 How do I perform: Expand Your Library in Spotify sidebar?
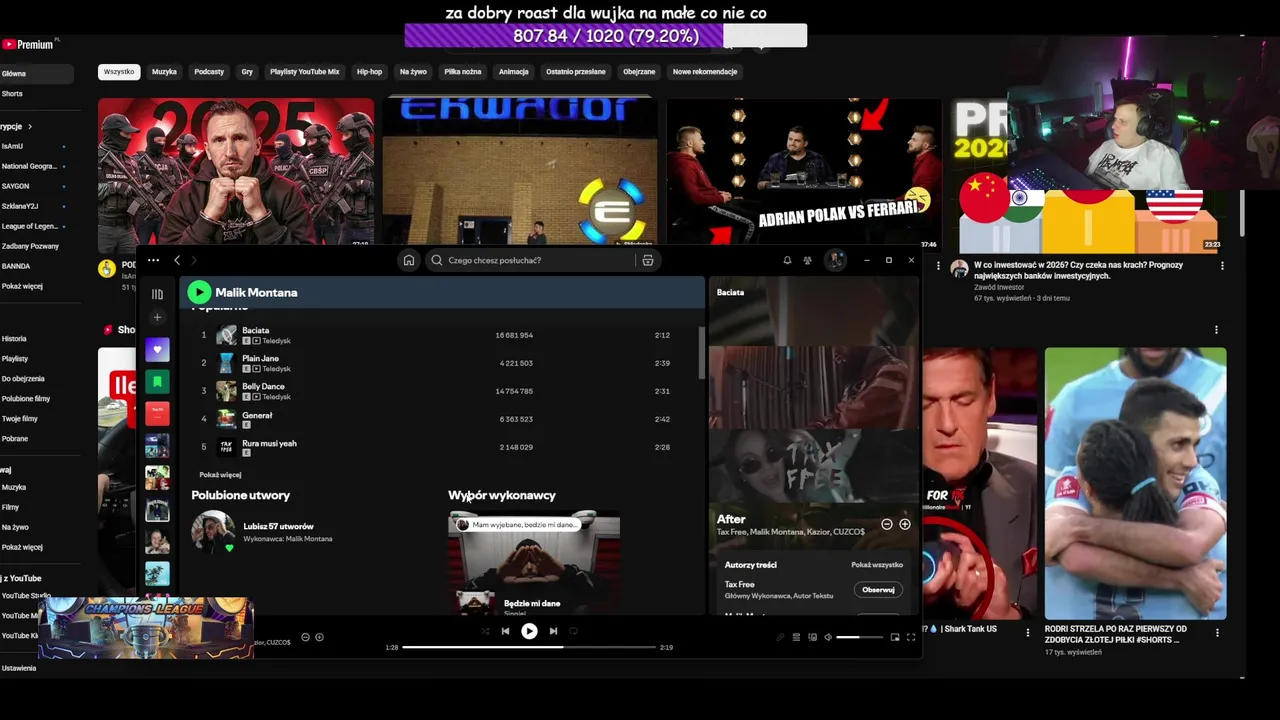(157, 294)
